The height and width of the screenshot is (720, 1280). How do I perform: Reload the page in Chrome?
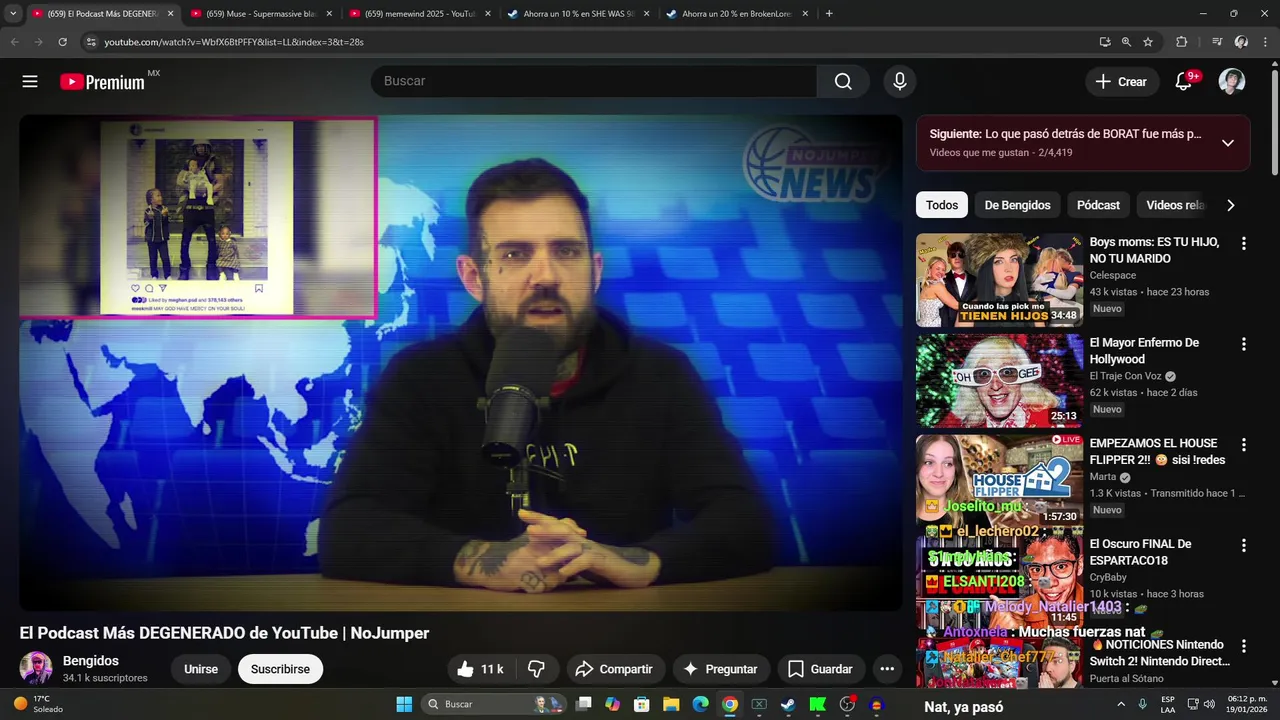(x=62, y=42)
